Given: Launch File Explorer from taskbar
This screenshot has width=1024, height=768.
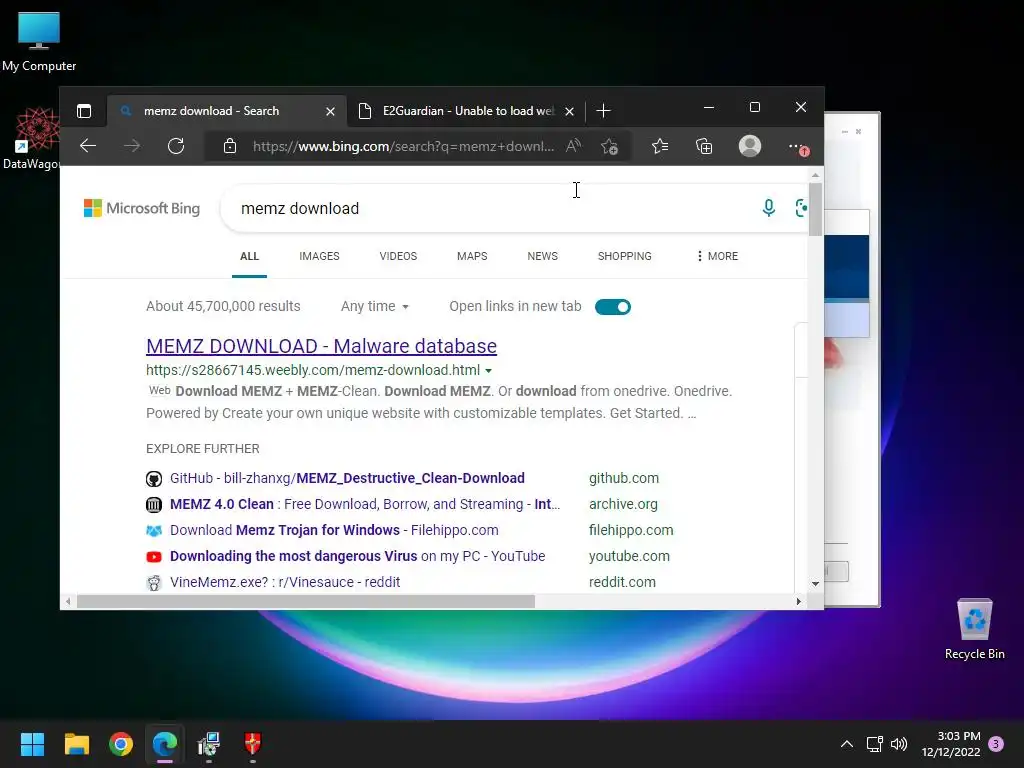Looking at the screenshot, I should (x=76, y=744).
